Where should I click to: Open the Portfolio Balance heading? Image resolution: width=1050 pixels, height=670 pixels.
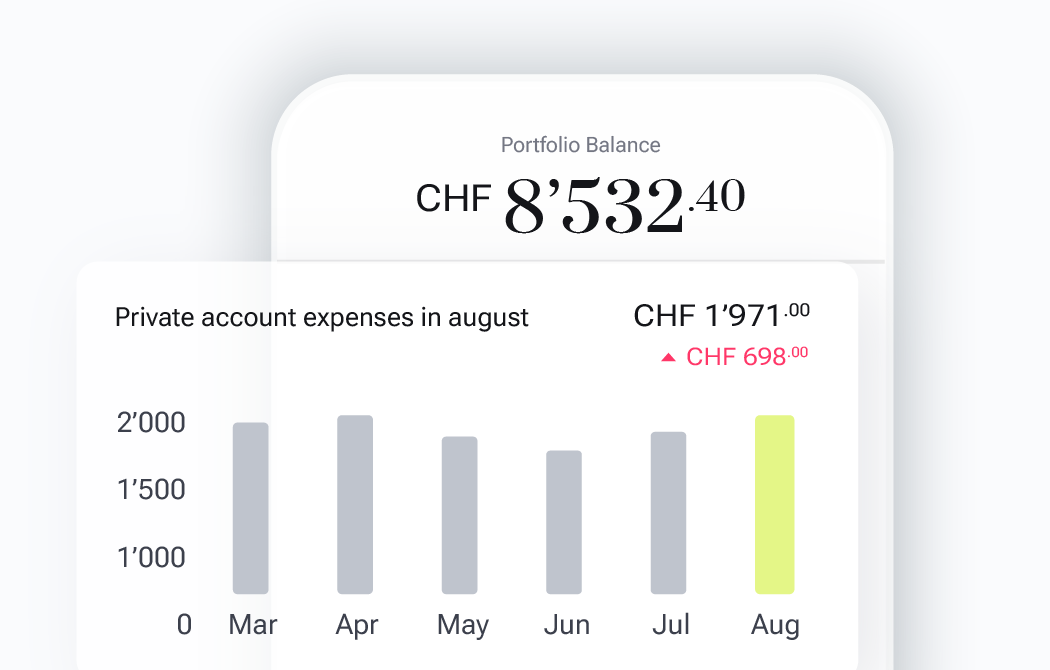coord(581,145)
